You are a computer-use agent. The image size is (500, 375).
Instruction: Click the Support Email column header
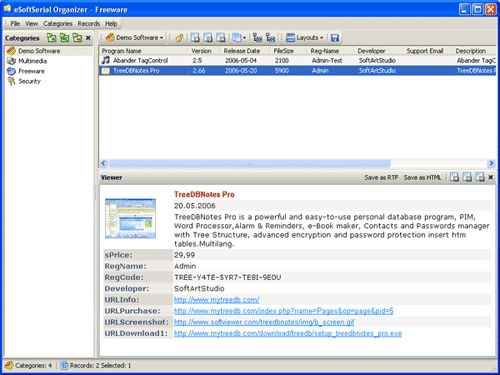point(428,51)
